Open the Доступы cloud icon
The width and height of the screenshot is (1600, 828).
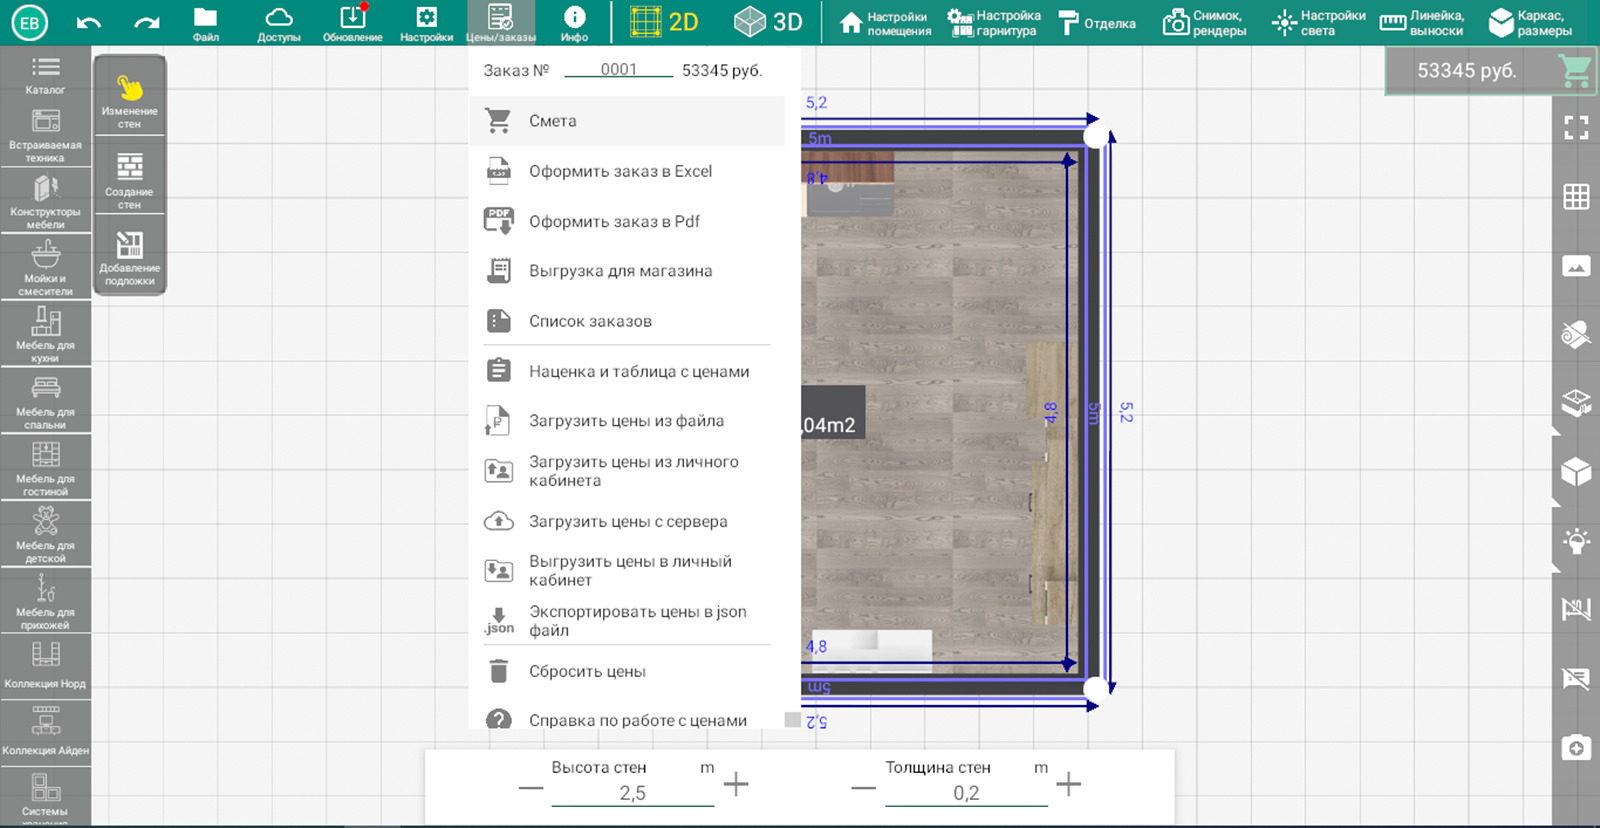(x=278, y=23)
